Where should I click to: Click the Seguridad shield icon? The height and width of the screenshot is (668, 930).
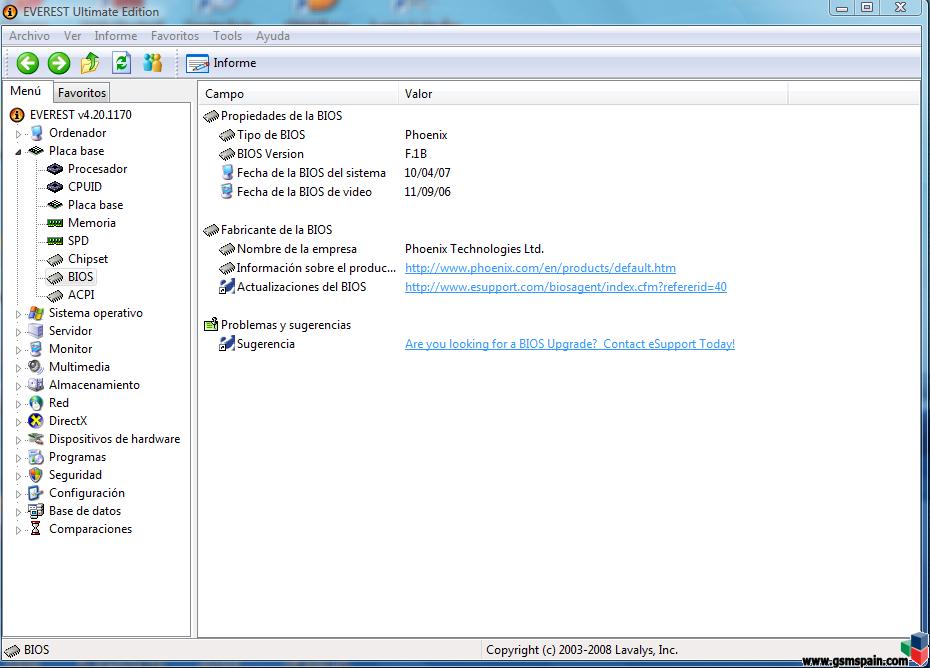[x=36, y=475]
